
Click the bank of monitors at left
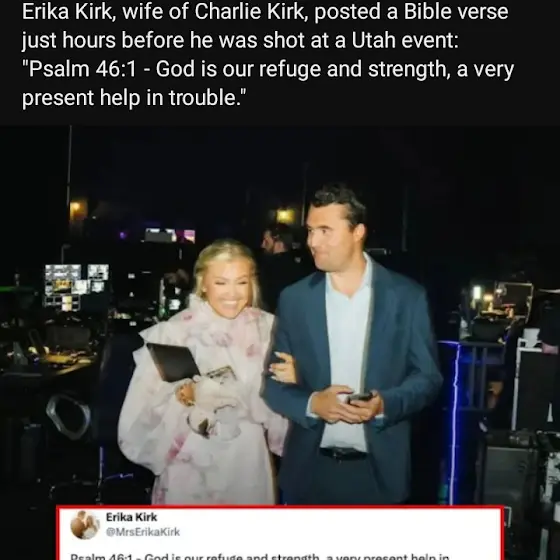(x=76, y=286)
